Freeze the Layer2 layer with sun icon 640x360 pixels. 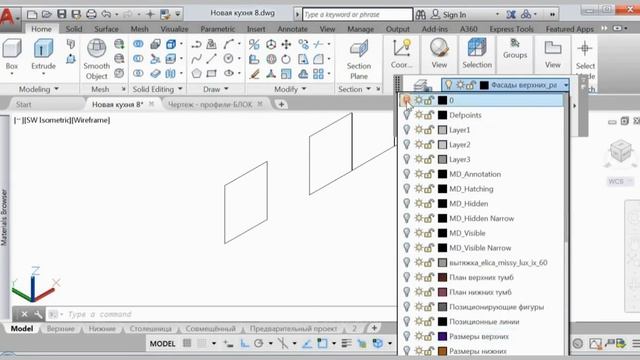click(x=418, y=144)
